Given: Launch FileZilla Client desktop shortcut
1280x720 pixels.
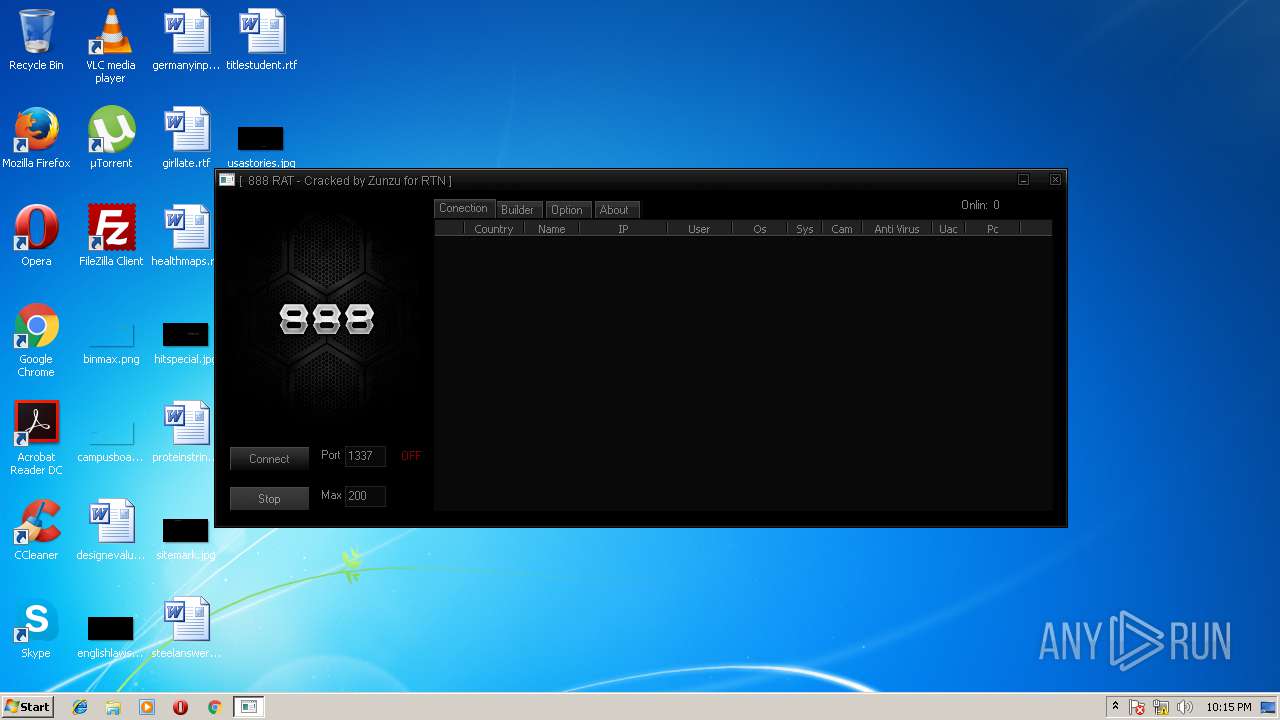Looking at the screenshot, I should (x=111, y=236).
